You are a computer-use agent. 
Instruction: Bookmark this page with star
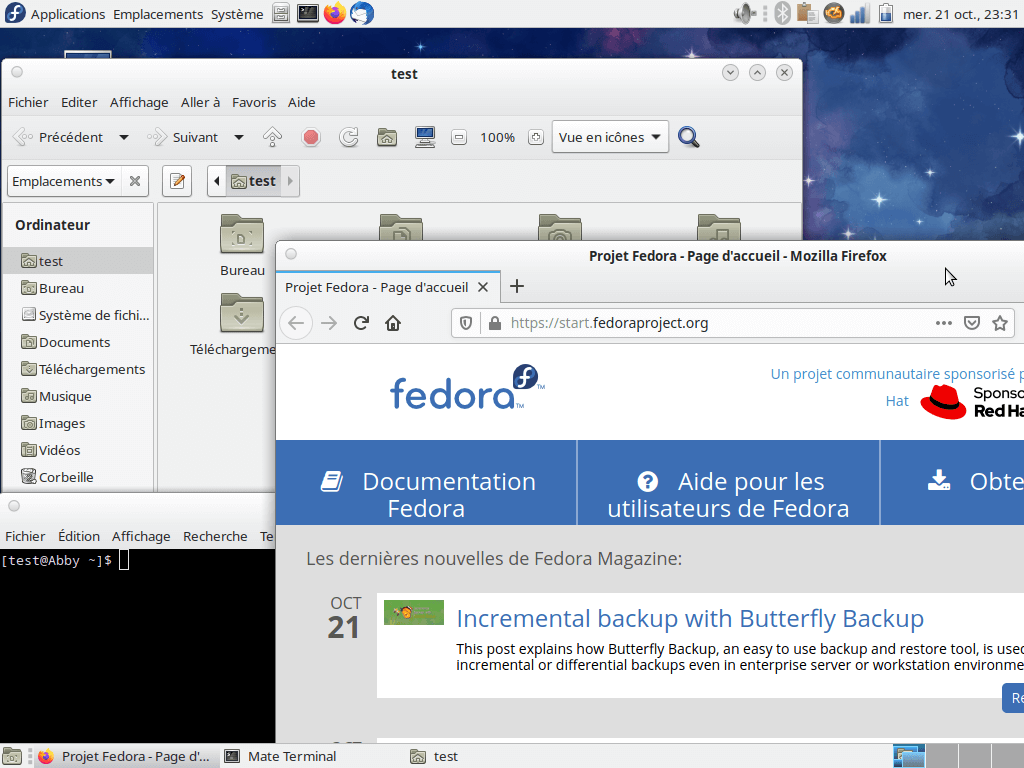[1000, 323]
